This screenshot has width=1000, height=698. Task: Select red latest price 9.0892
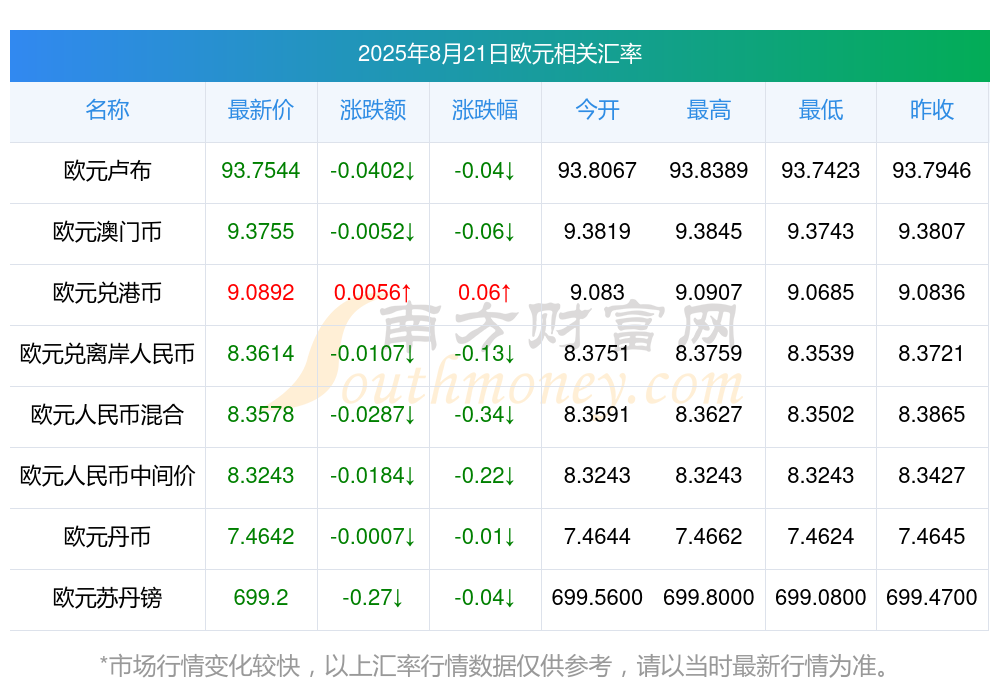point(260,292)
